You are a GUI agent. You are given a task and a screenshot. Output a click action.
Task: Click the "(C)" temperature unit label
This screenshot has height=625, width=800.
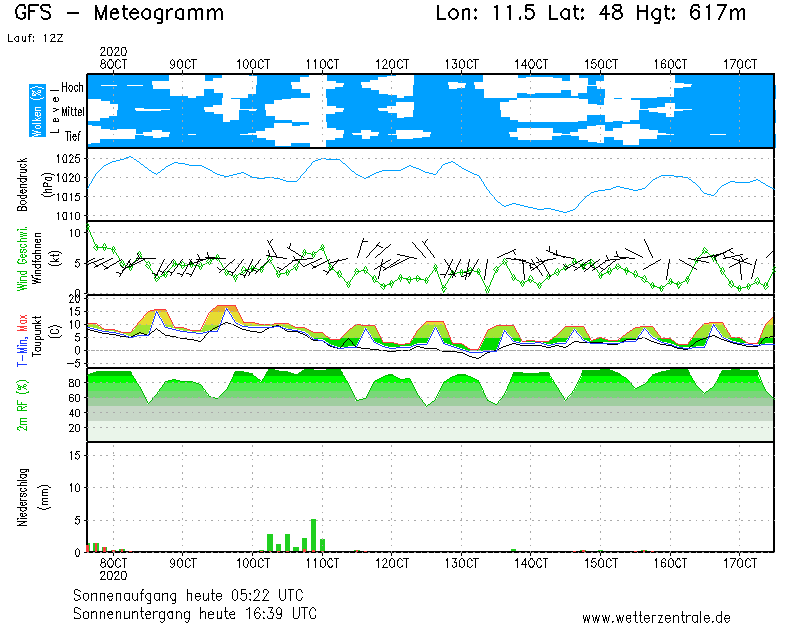(x=55, y=331)
